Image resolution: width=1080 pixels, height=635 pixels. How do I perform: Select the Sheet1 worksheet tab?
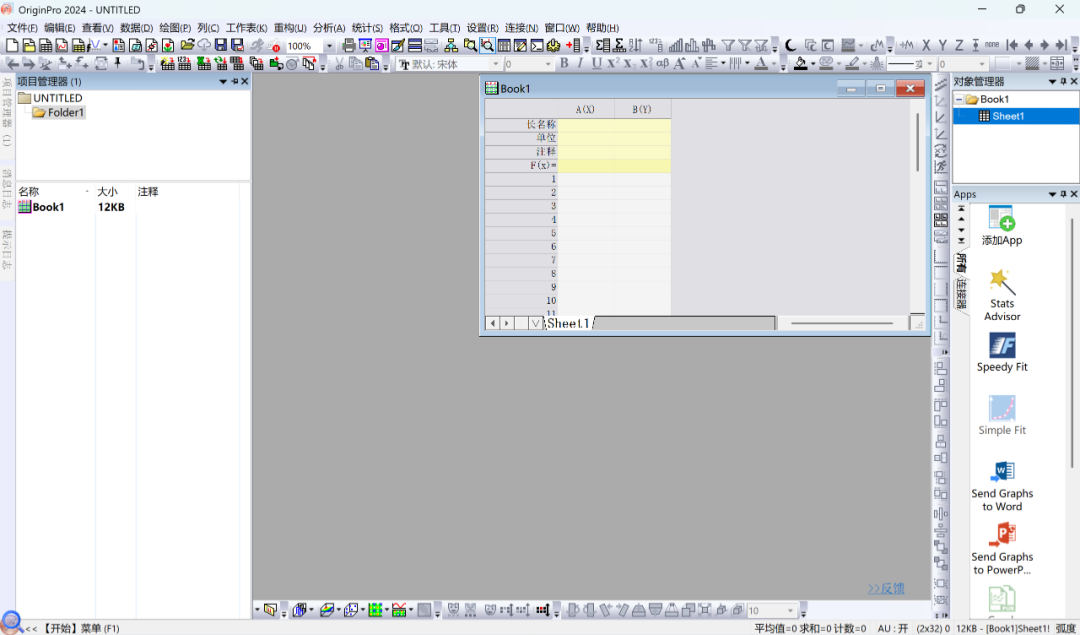569,323
